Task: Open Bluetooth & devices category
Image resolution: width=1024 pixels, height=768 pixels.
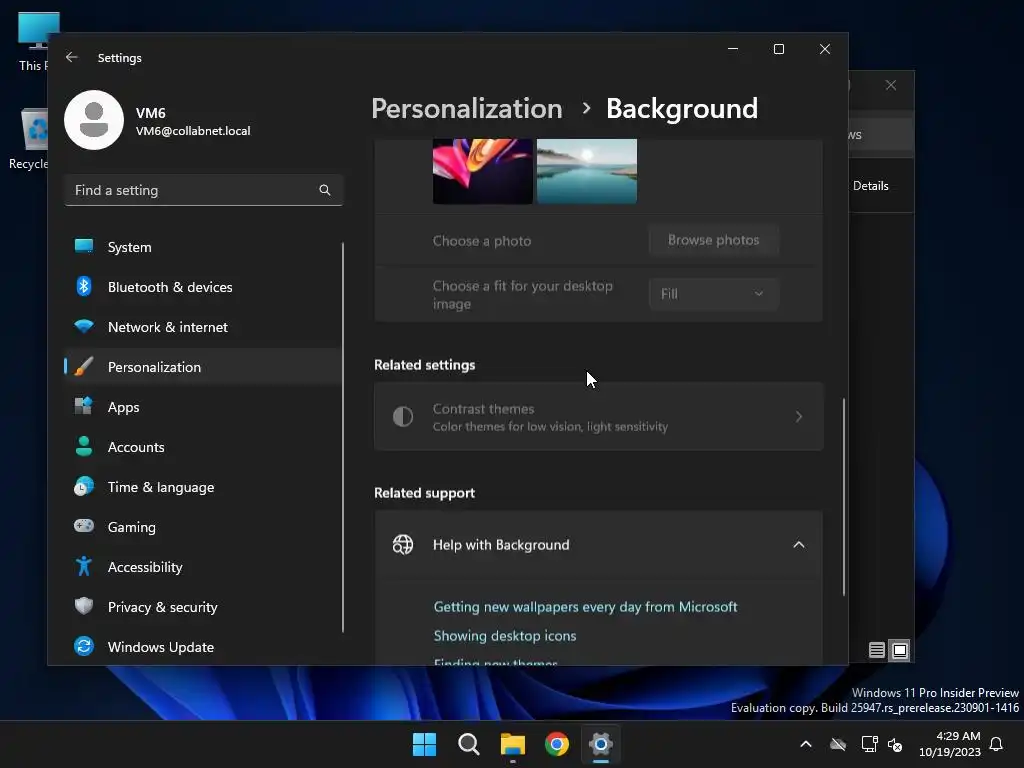Action: (203, 287)
